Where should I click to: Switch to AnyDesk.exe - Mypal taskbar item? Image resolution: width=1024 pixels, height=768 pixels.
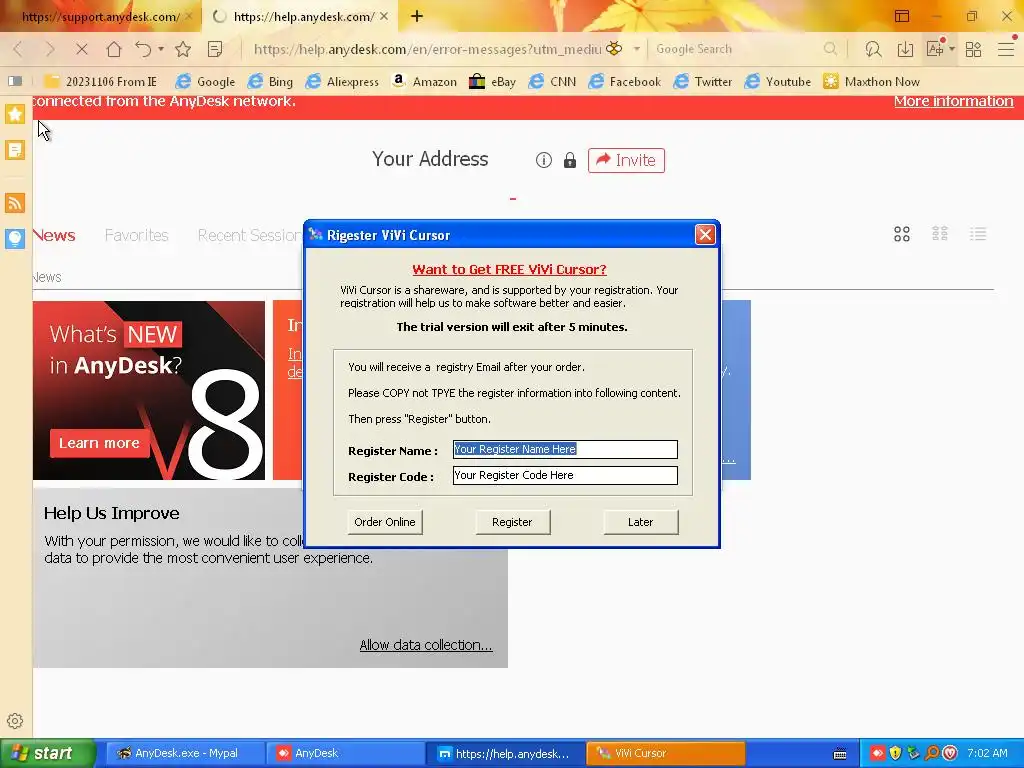pyautogui.click(x=183, y=753)
